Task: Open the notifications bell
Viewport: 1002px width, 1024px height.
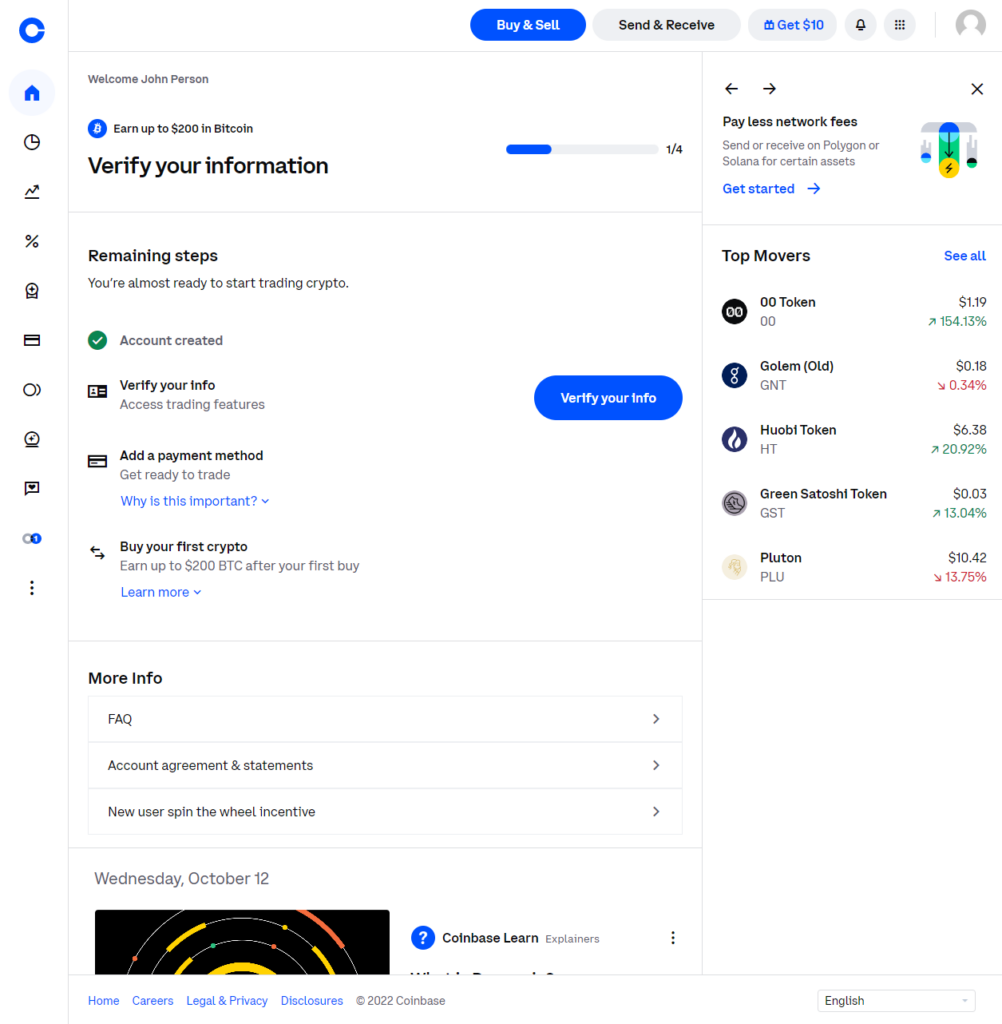Action: coord(860,25)
